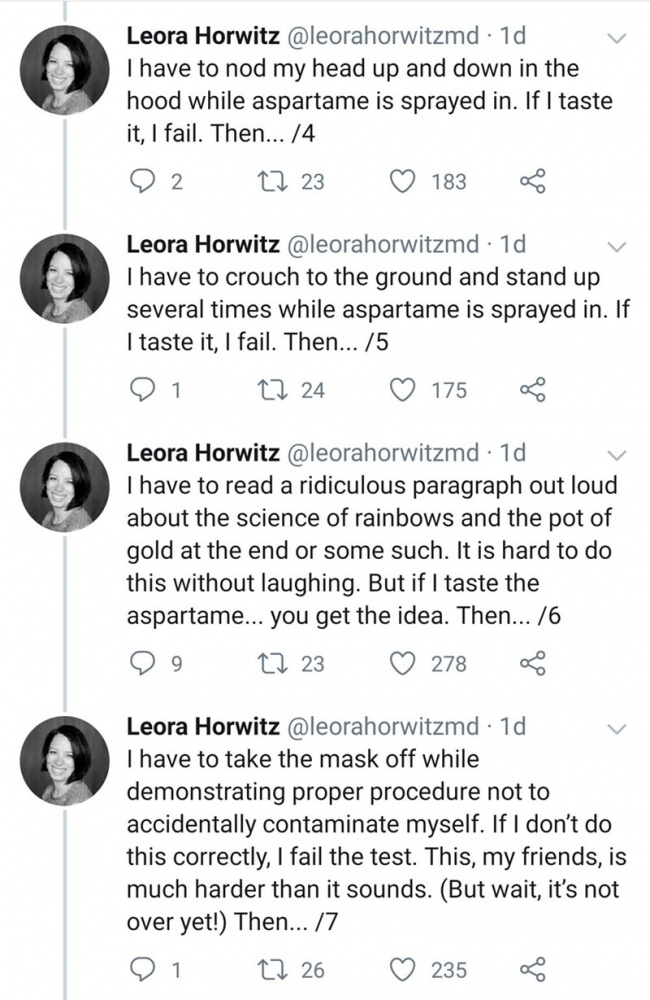Open the chevron dropdown on tweet /7
Screen dimensions: 650x1000
coord(617,727)
